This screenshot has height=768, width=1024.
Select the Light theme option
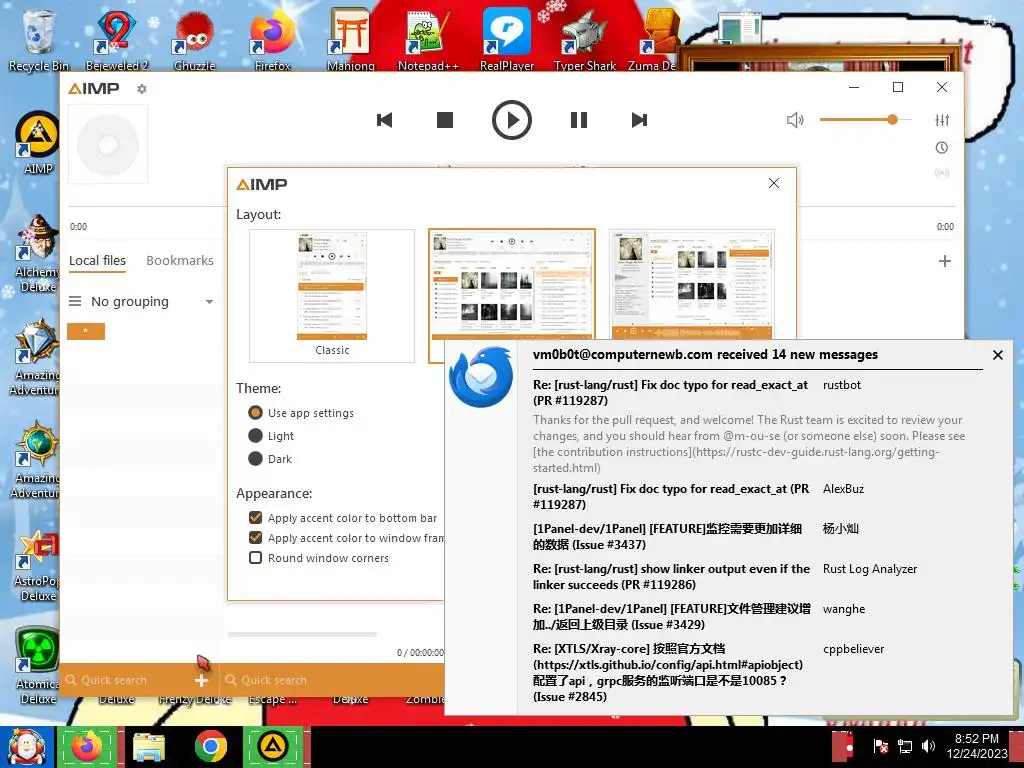tap(271, 436)
